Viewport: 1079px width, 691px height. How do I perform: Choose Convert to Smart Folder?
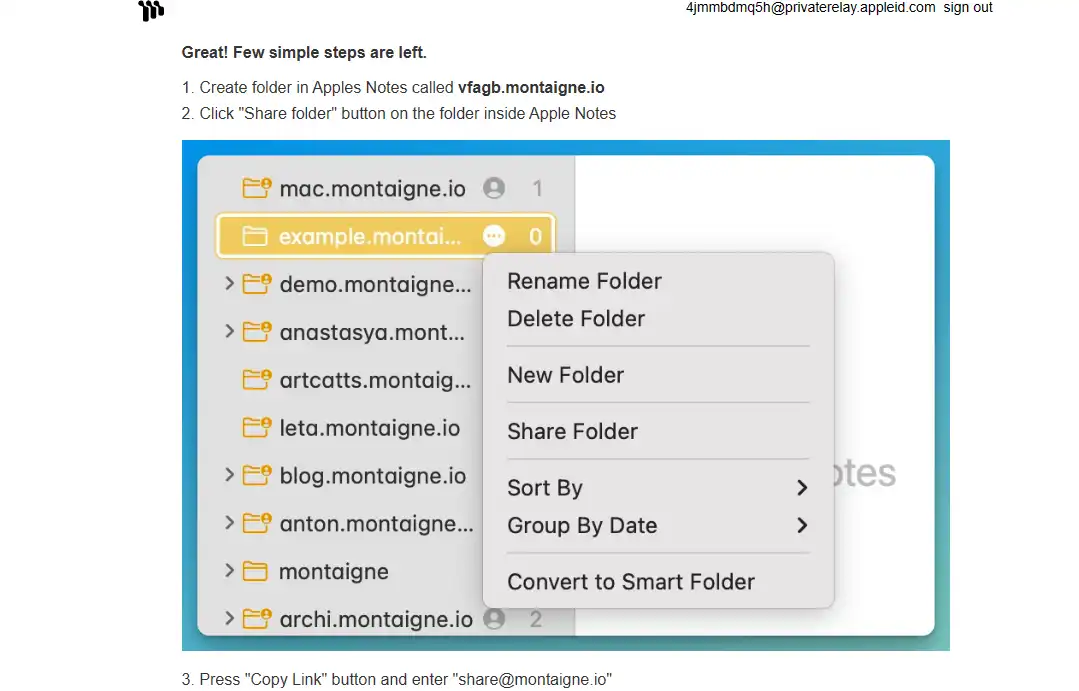630,582
